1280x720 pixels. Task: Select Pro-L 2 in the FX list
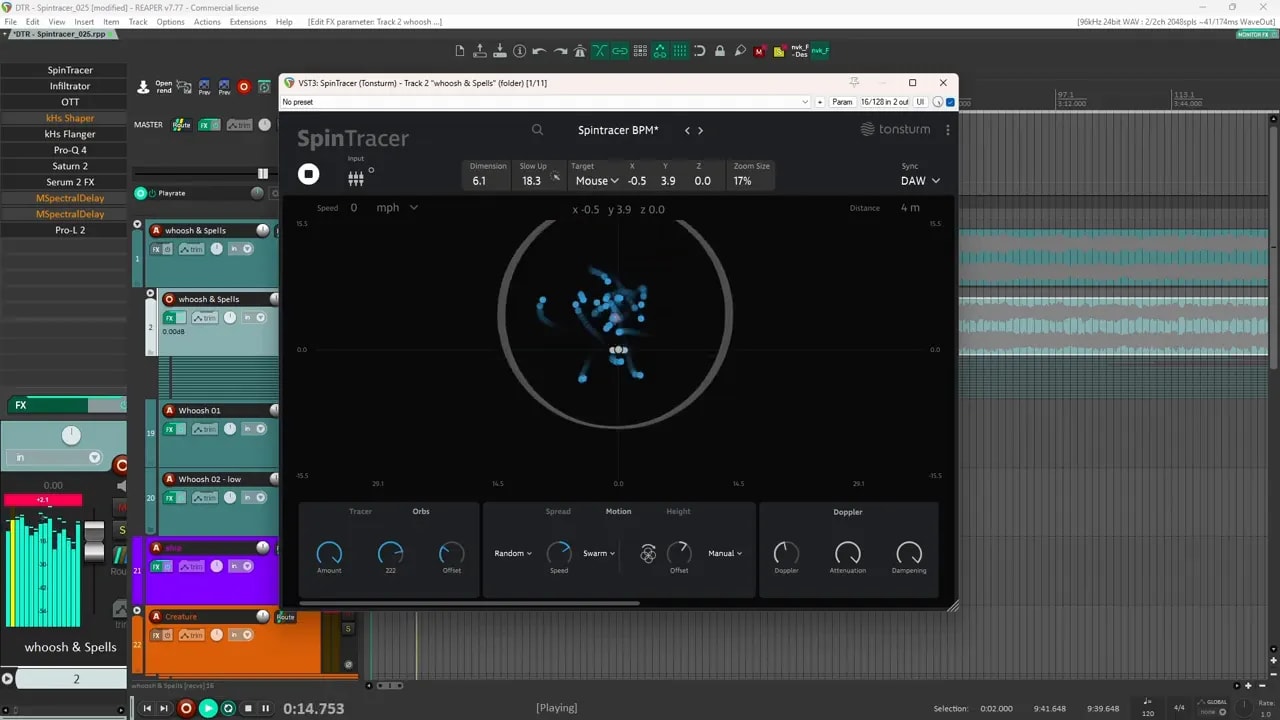click(70, 230)
